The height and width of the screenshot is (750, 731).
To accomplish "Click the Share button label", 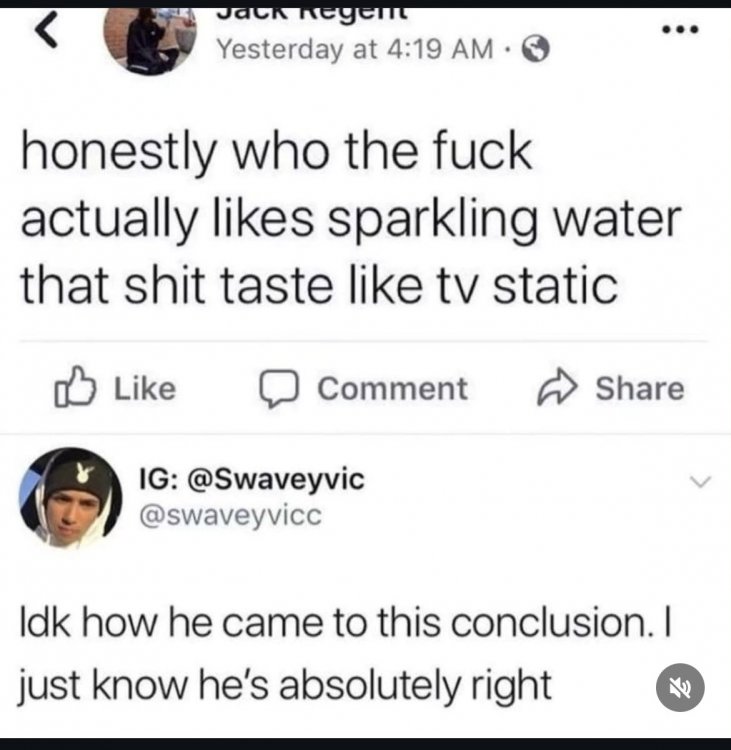I will click(x=640, y=388).
